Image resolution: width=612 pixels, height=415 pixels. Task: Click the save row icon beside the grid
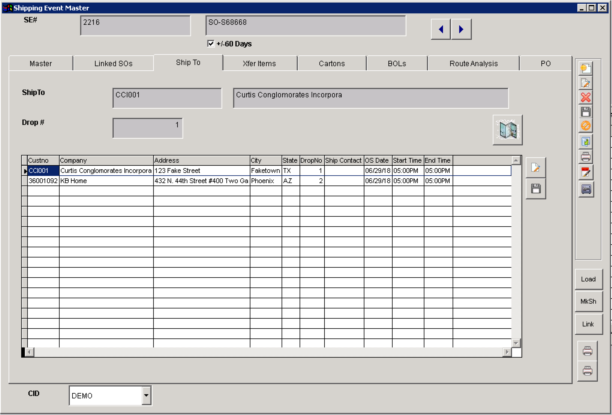pyautogui.click(x=535, y=188)
